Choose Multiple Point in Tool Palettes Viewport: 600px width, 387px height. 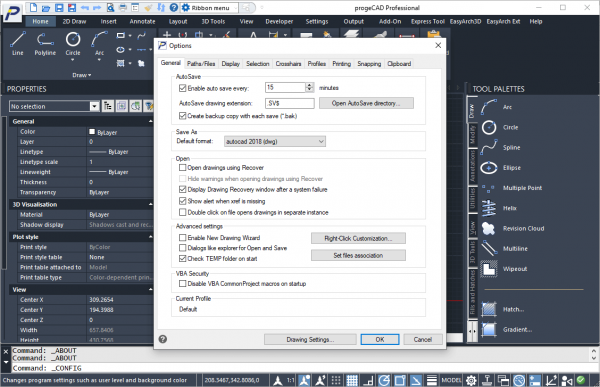click(512, 188)
